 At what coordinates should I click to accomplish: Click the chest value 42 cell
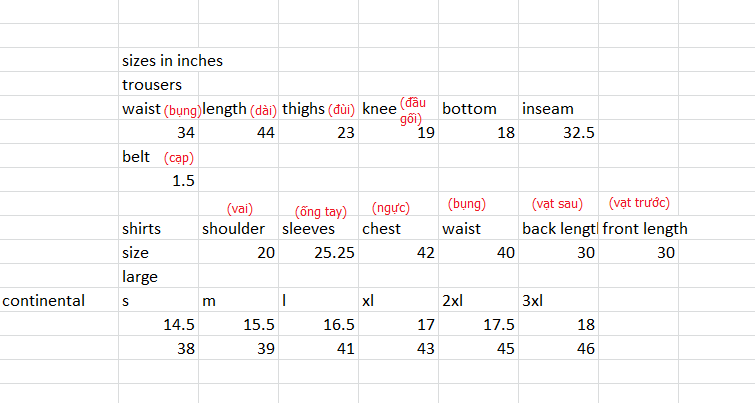(423, 253)
